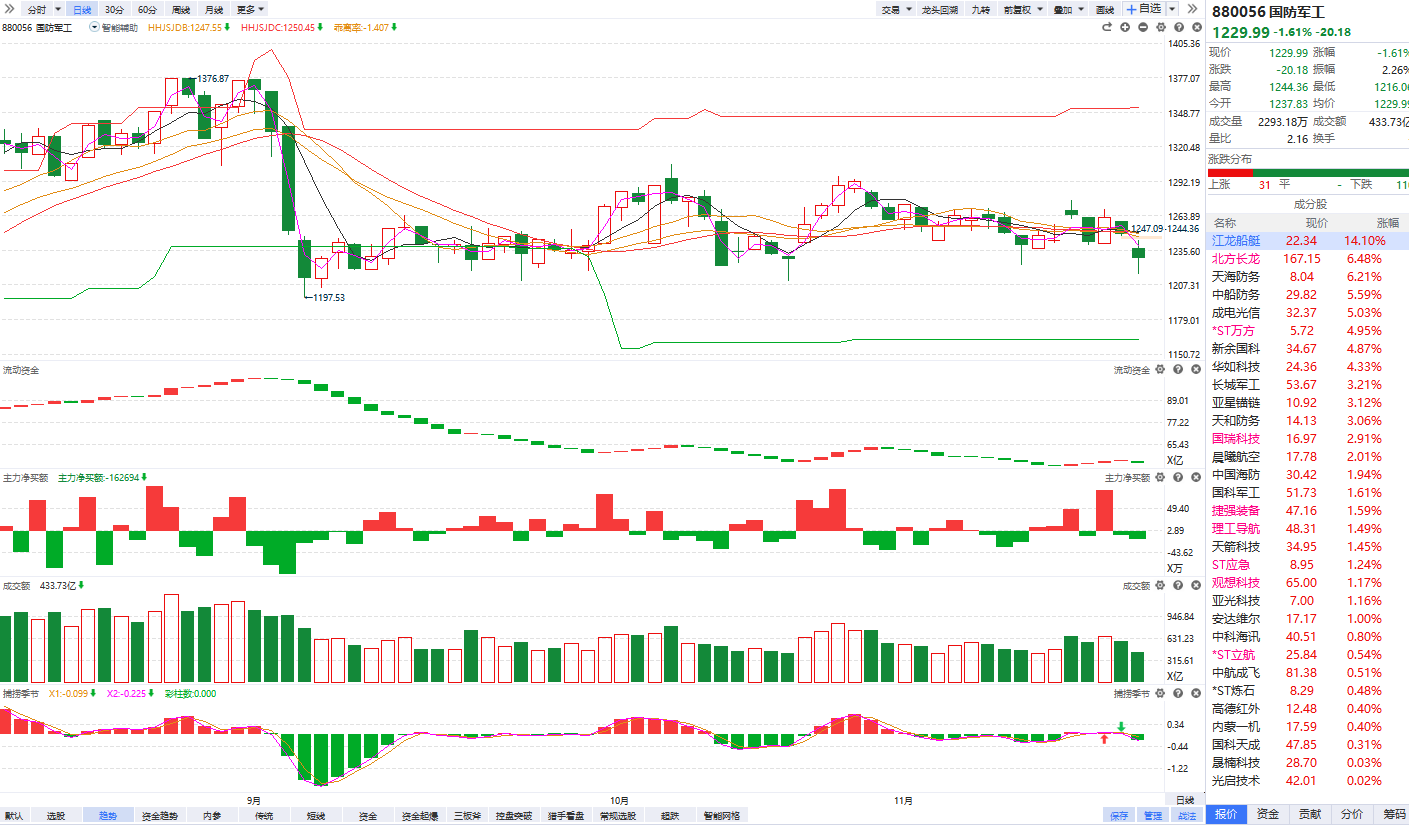The width and height of the screenshot is (1409, 825).
Task: Open the 更多 periods dropdown
Action: pos(251,9)
